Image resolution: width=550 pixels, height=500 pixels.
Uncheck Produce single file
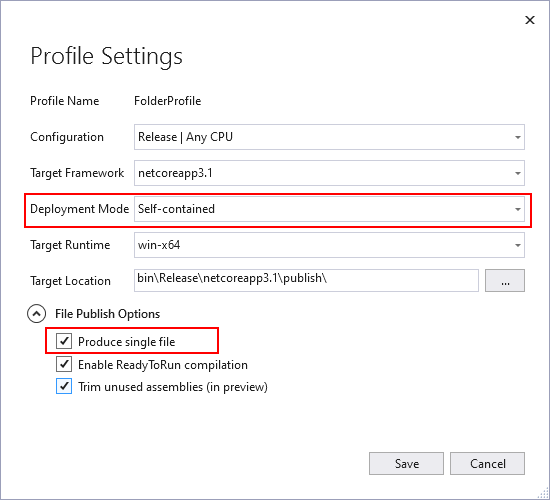click(64, 341)
